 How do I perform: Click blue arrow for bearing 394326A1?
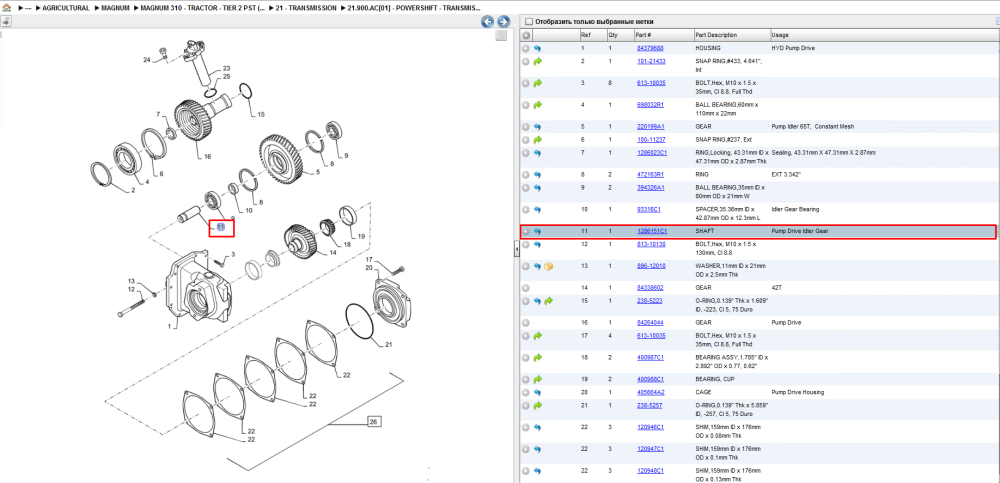[538, 188]
